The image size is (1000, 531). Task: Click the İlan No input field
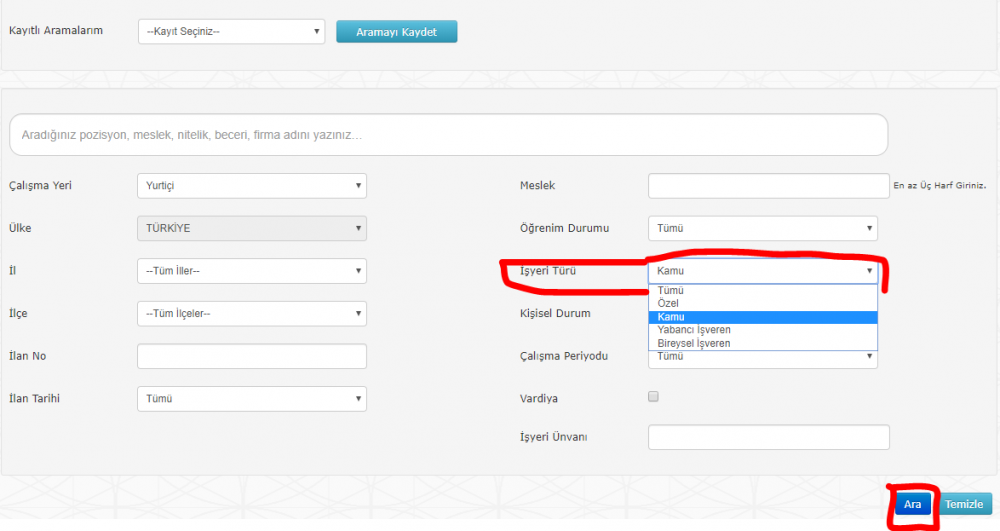[x=251, y=356]
